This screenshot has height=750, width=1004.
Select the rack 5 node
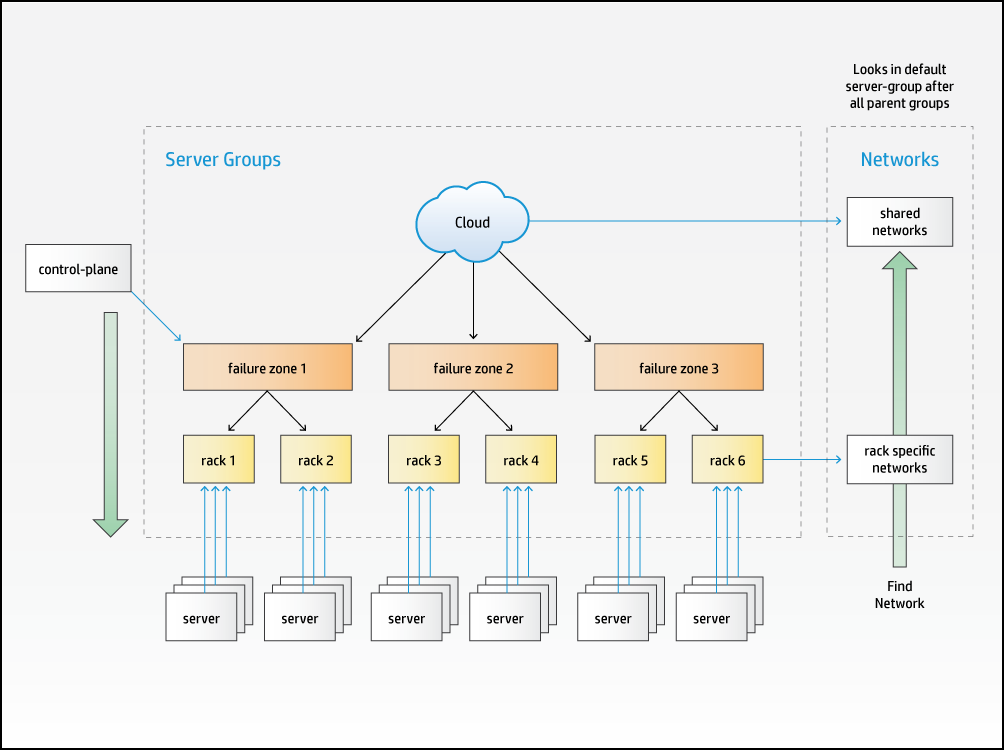tap(630, 460)
